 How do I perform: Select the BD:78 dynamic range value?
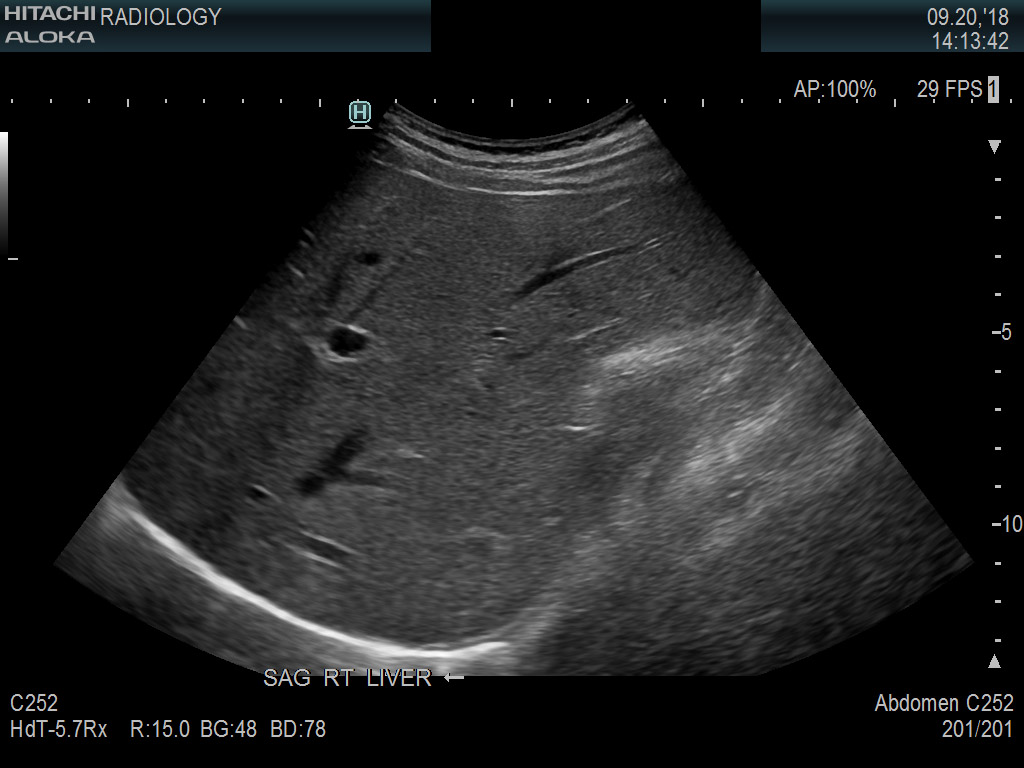298,730
